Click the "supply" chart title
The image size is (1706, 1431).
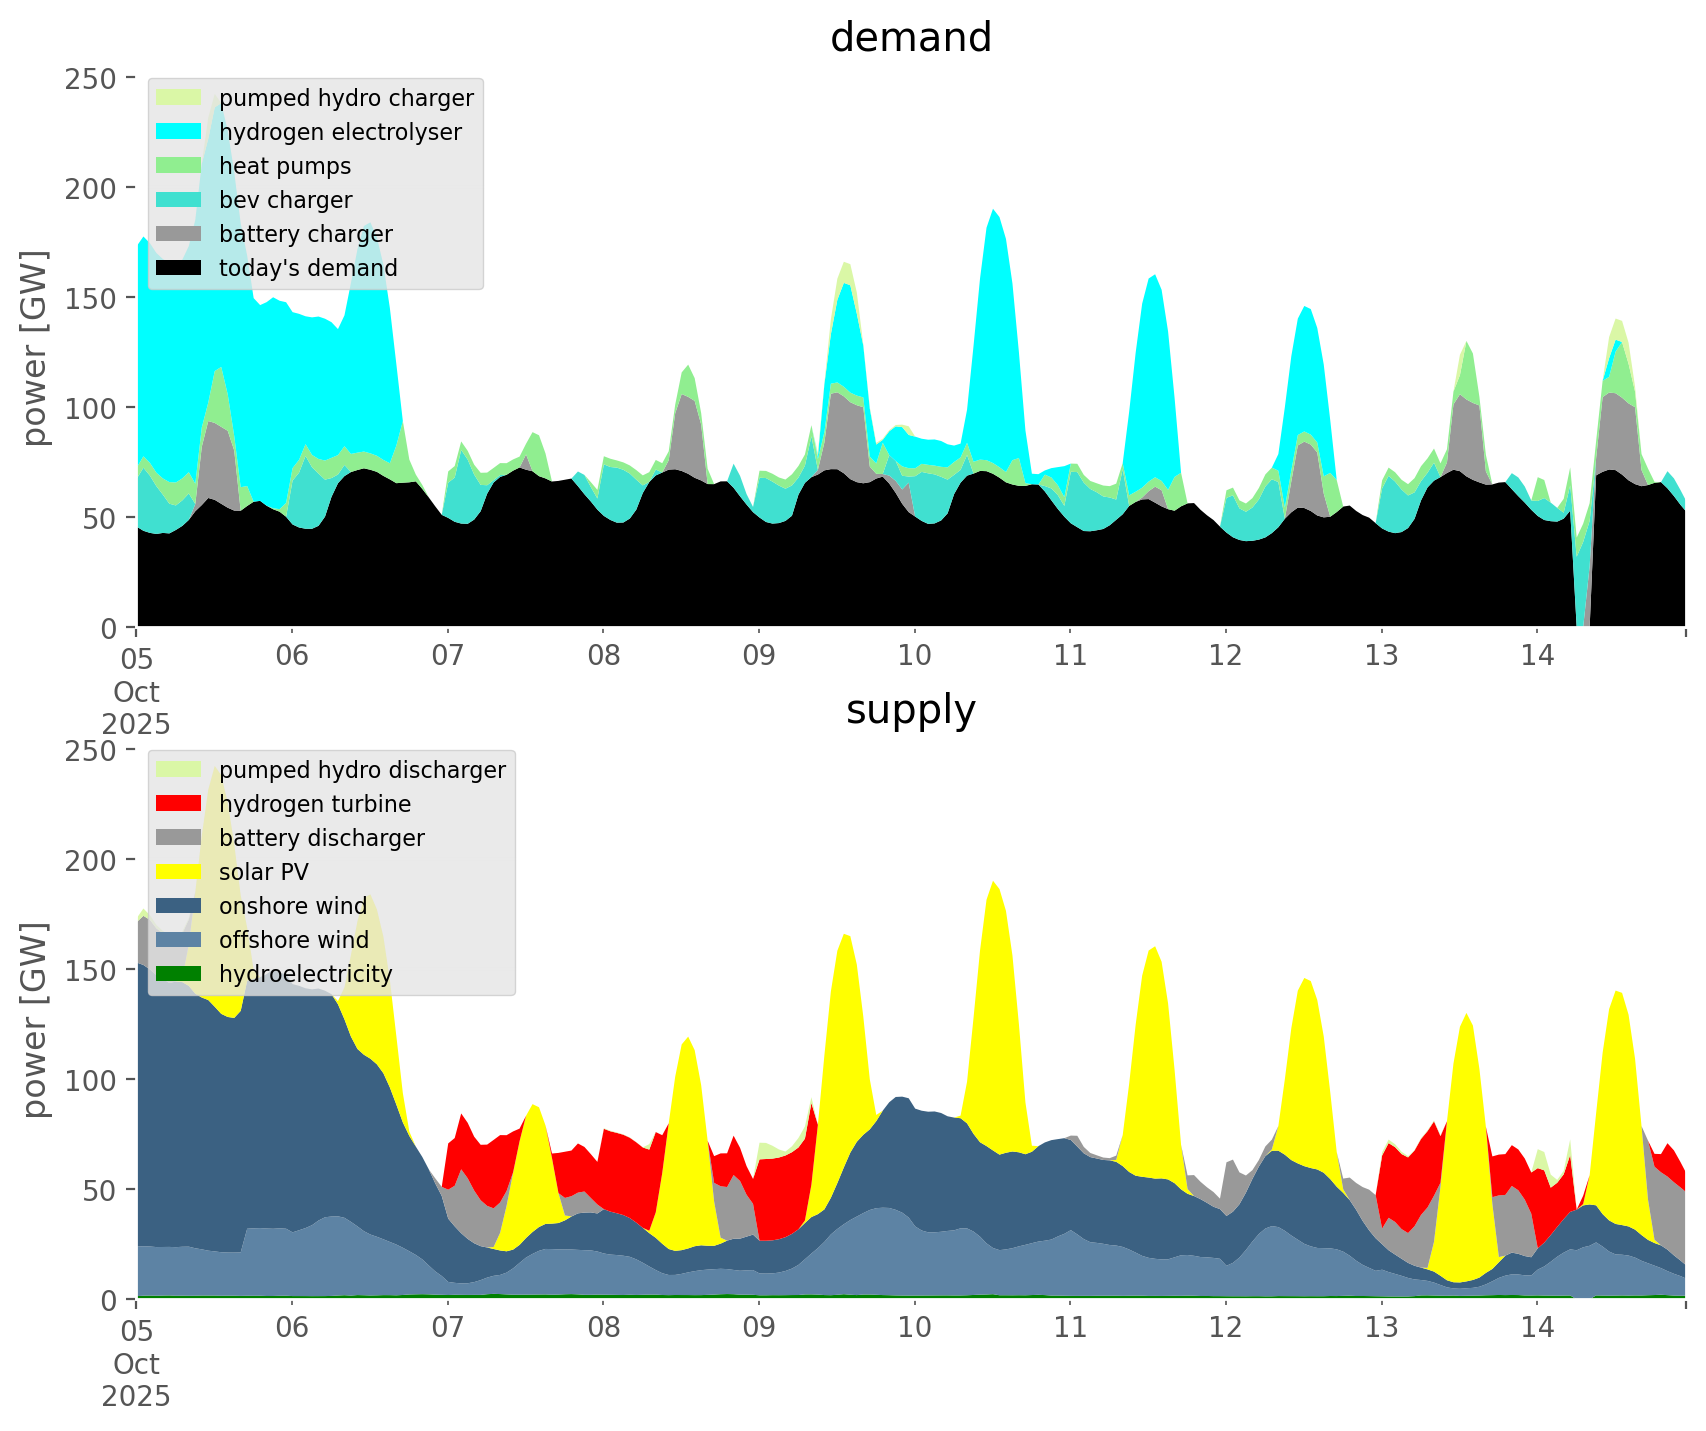910,710
